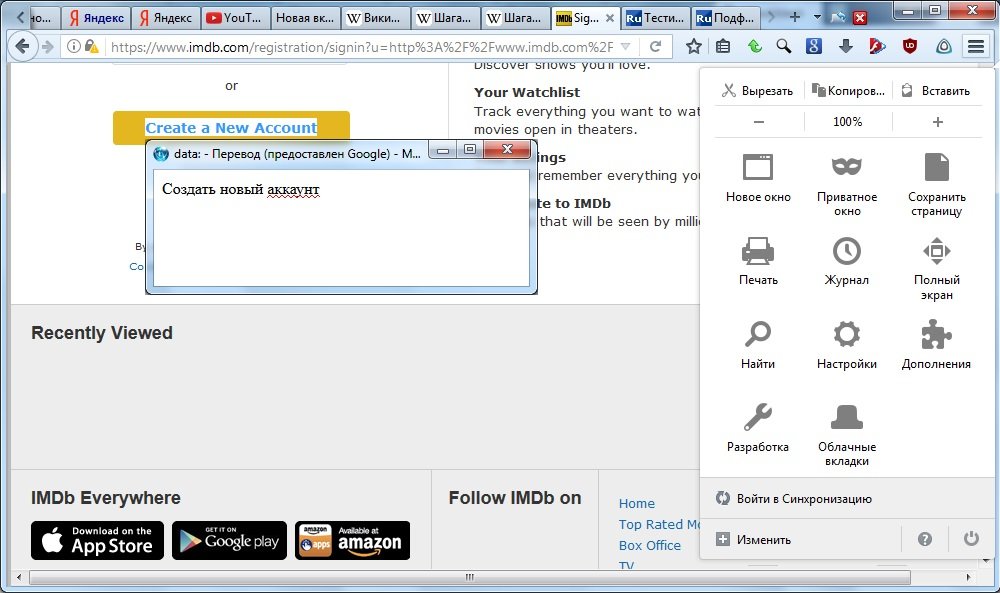Image resolution: width=1000 pixels, height=593 pixels.
Task: Click the horizontal scrollbar right arrow
Action: pos(968,577)
